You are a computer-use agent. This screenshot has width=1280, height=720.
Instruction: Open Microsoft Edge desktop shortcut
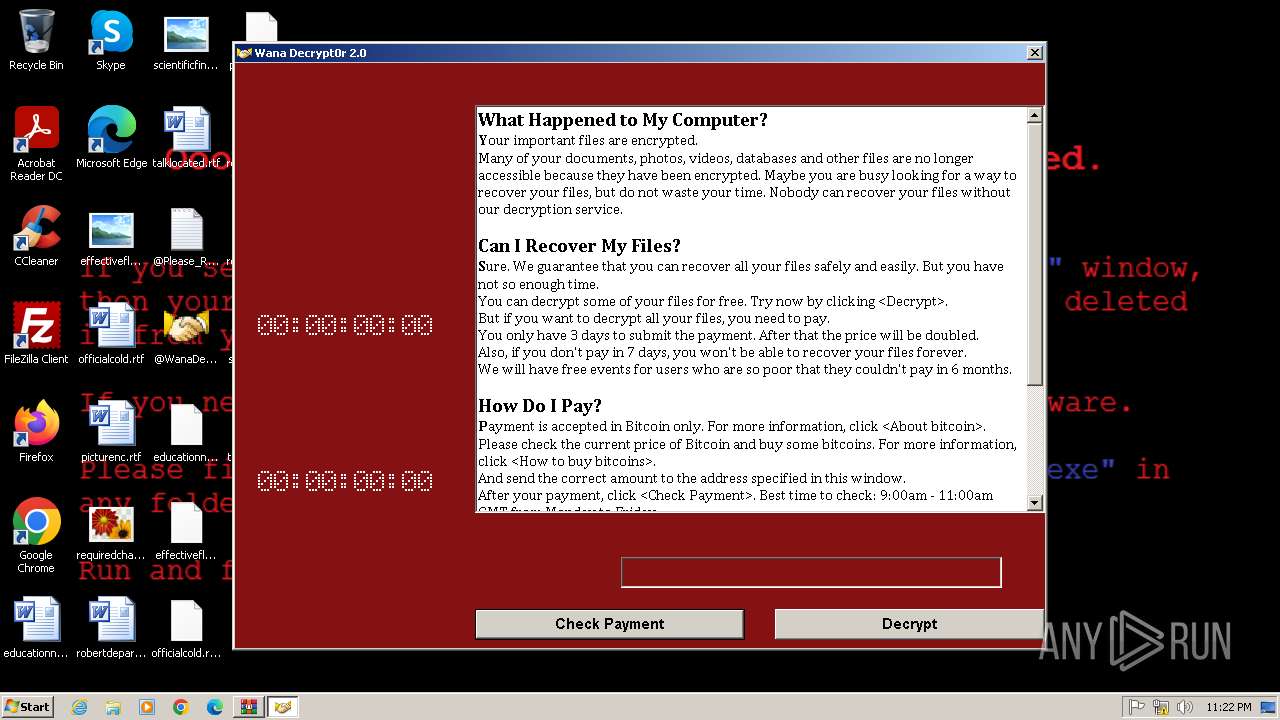pyautogui.click(x=111, y=138)
